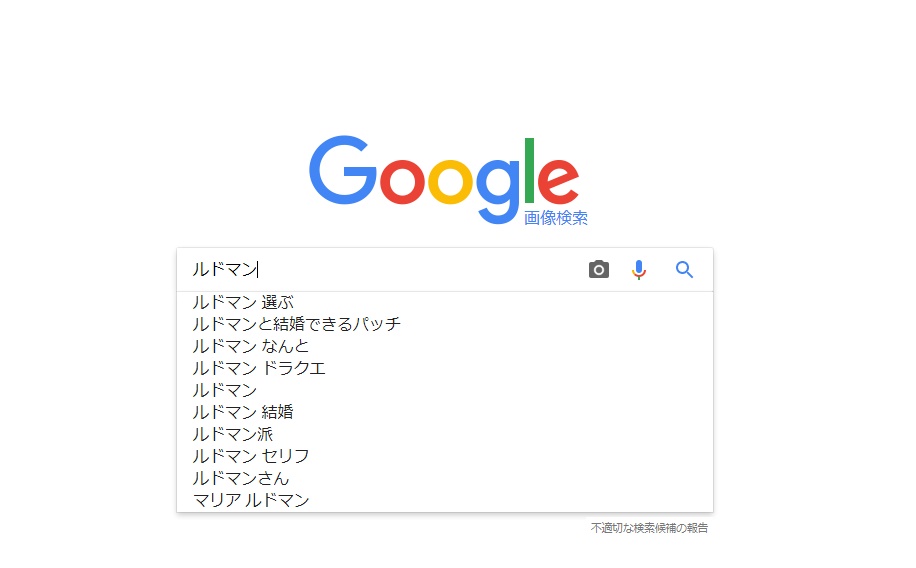Click the 画像検索 label under the logo
The height and width of the screenshot is (568, 916).
556,218
